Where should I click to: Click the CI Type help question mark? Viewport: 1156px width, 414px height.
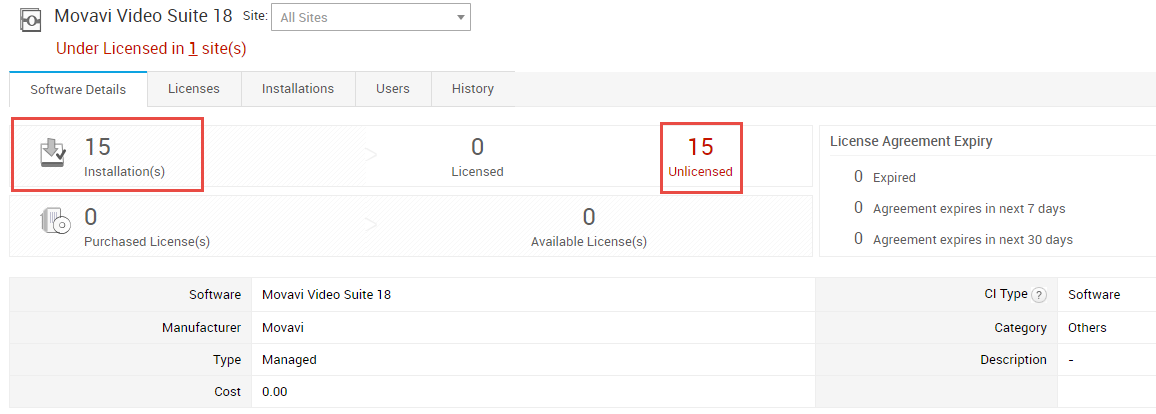pos(1038,295)
